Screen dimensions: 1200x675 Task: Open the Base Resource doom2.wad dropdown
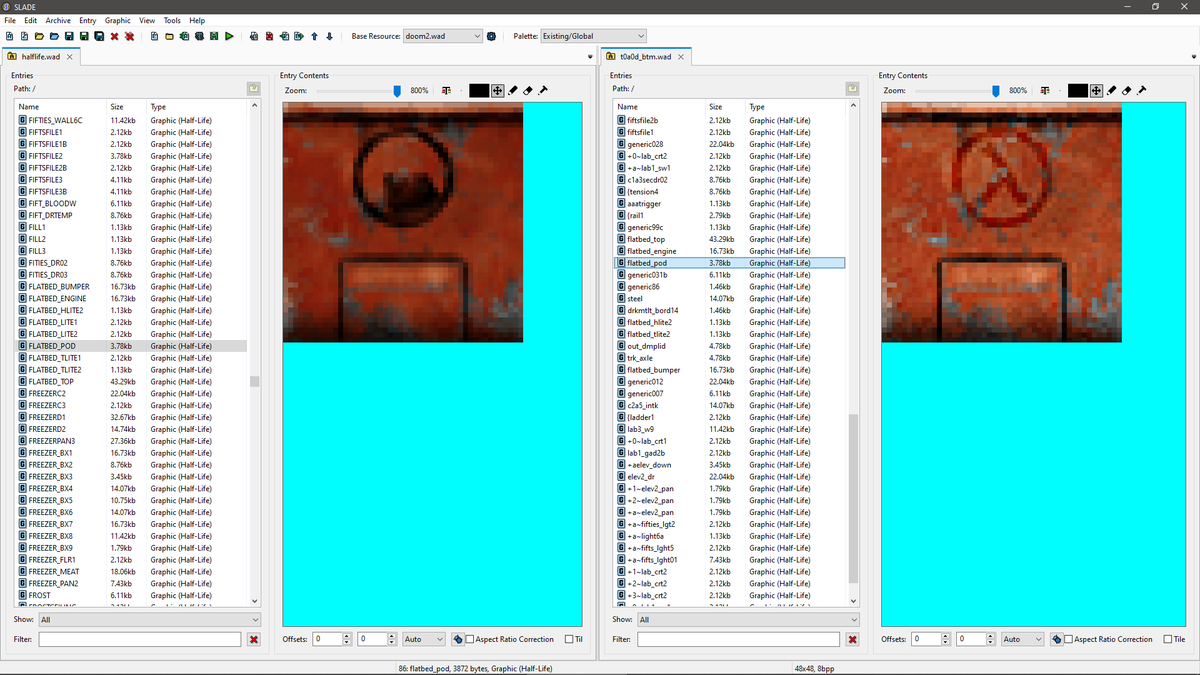(x=442, y=36)
